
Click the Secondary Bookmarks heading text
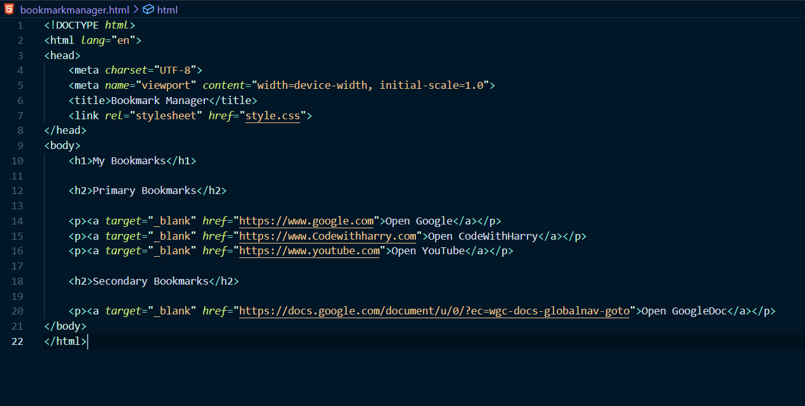151,281
